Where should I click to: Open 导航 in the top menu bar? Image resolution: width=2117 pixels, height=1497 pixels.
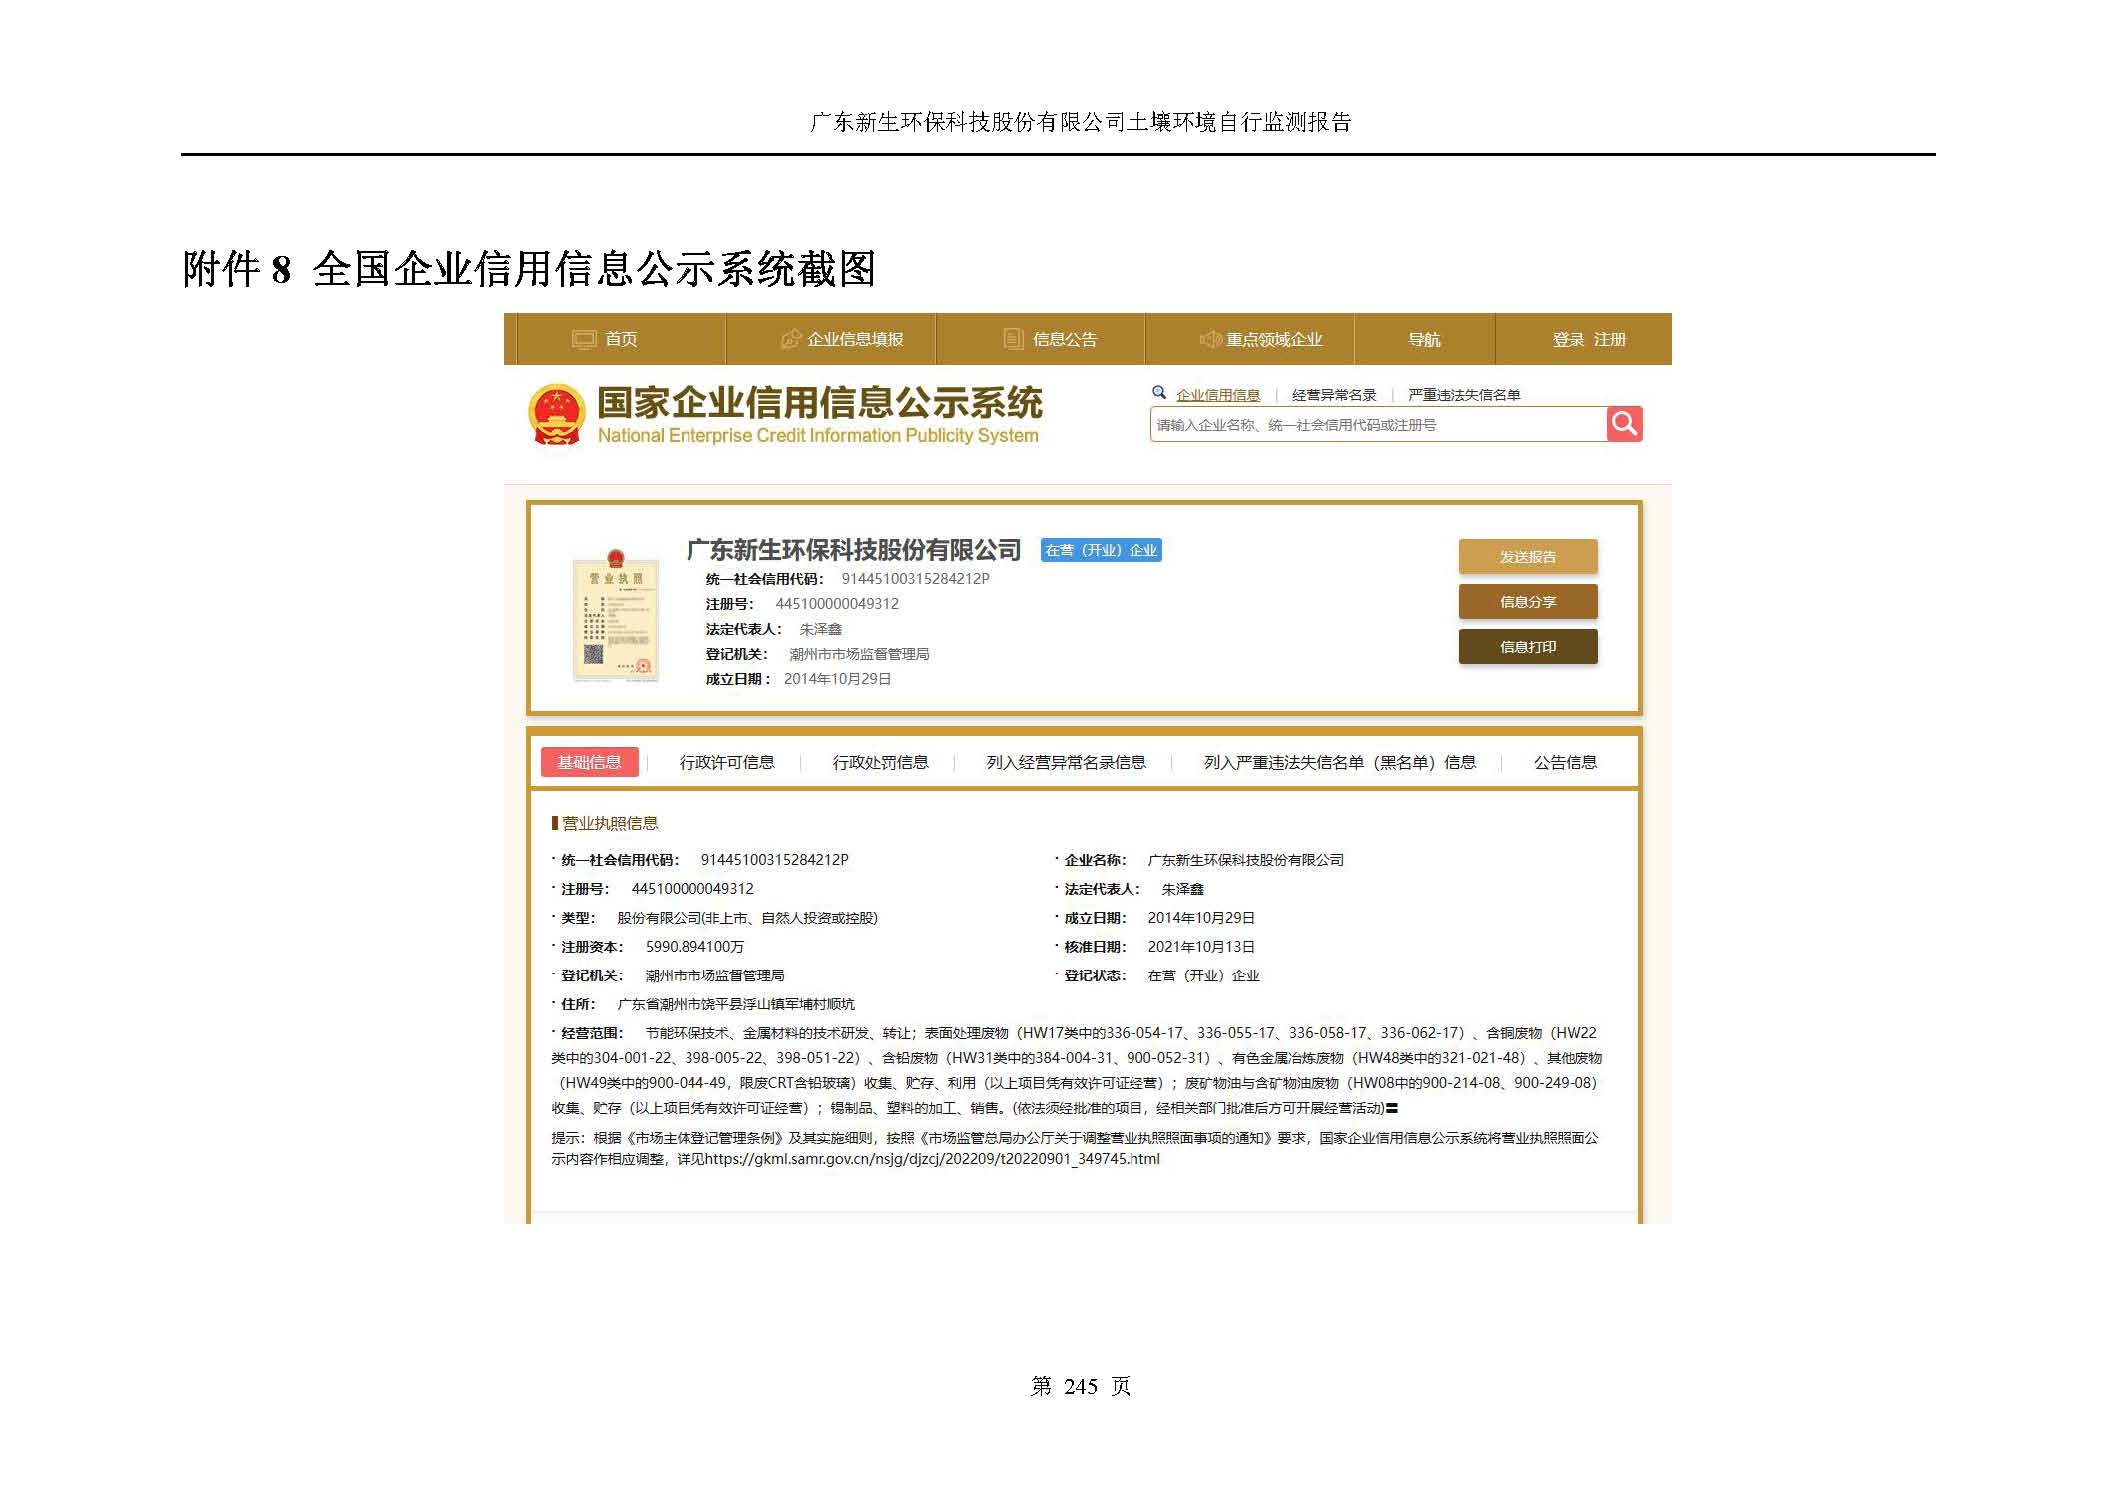coord(1424,340)
